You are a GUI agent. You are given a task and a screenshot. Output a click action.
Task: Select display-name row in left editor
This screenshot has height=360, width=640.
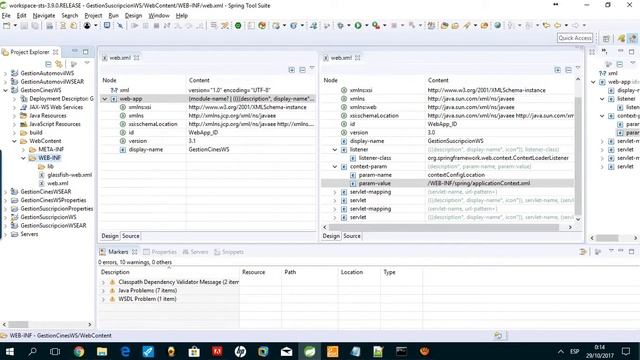[208, 149]
